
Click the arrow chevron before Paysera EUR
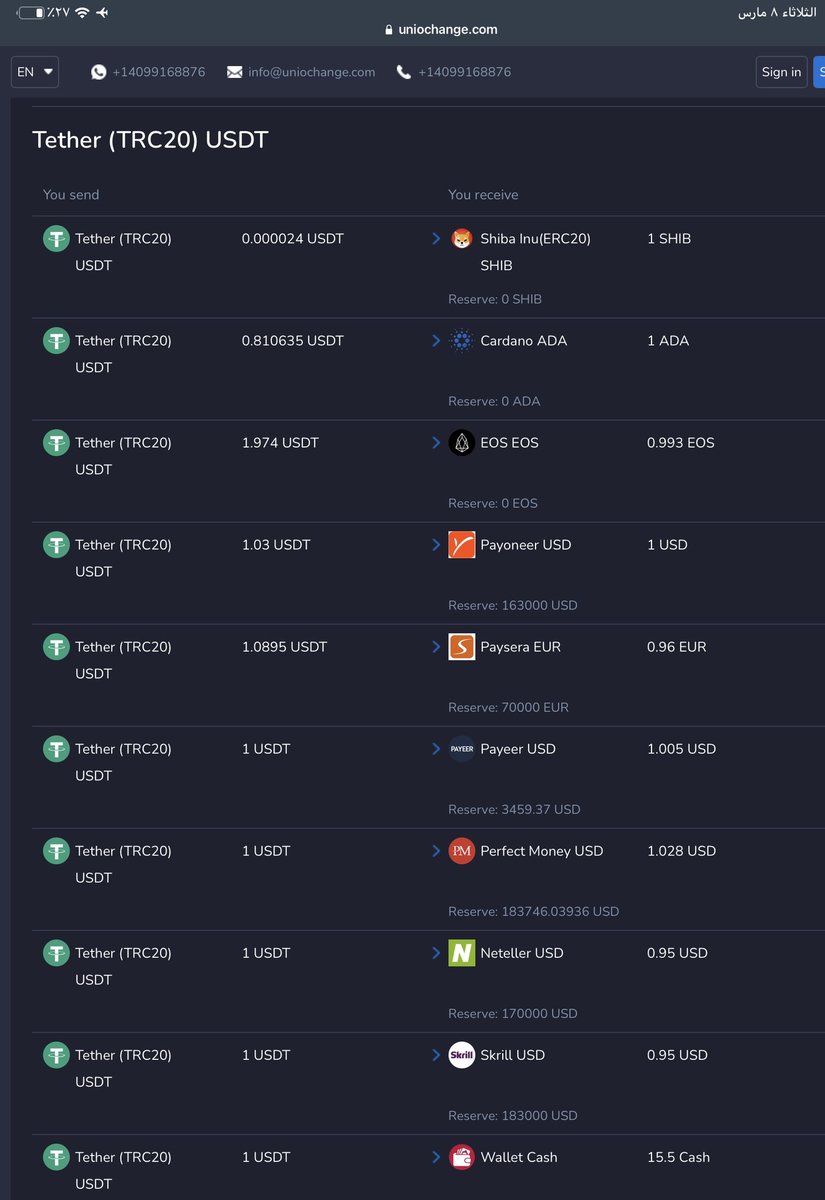click(x=436, y=647)
